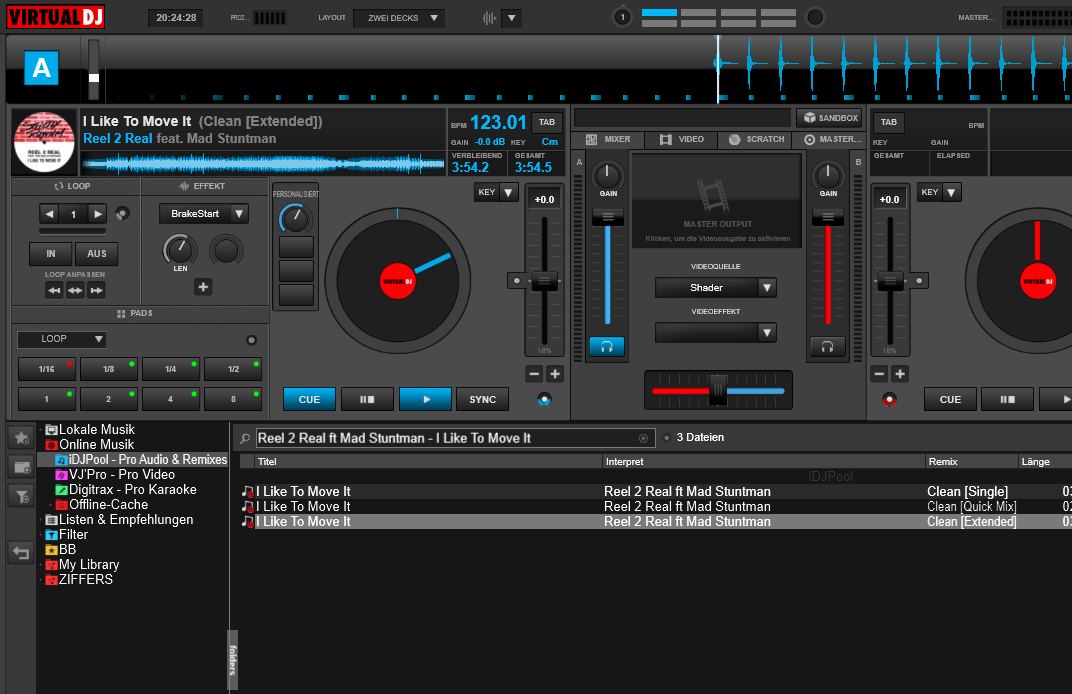Move loop backward with left adjust arrows
The image size is (1072, 694).
pyautogui.click(x=54, y=291)
